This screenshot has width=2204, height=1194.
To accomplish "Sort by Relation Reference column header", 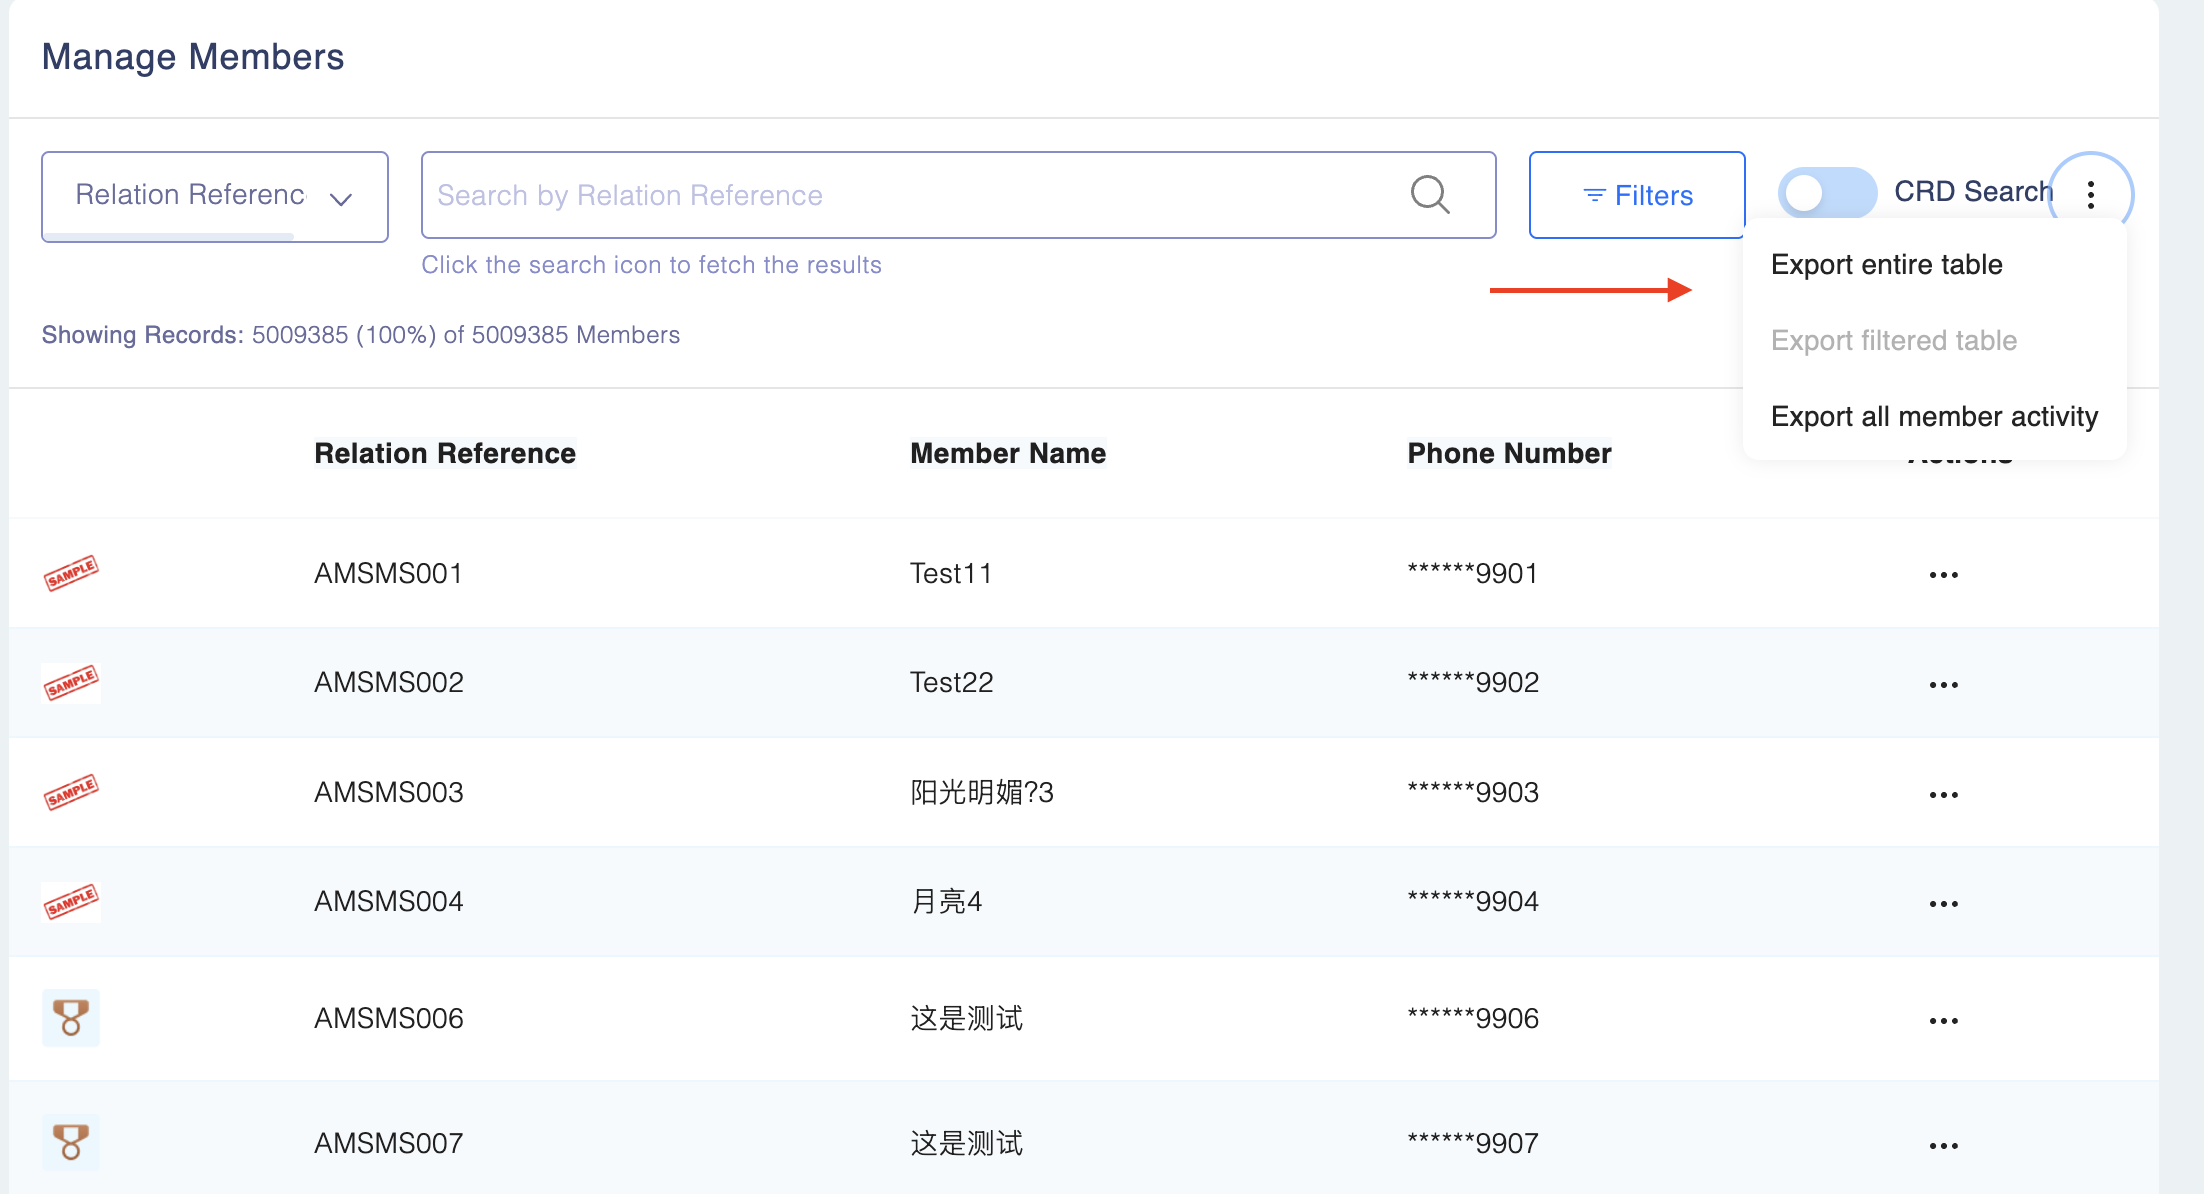I will [445, 454].
